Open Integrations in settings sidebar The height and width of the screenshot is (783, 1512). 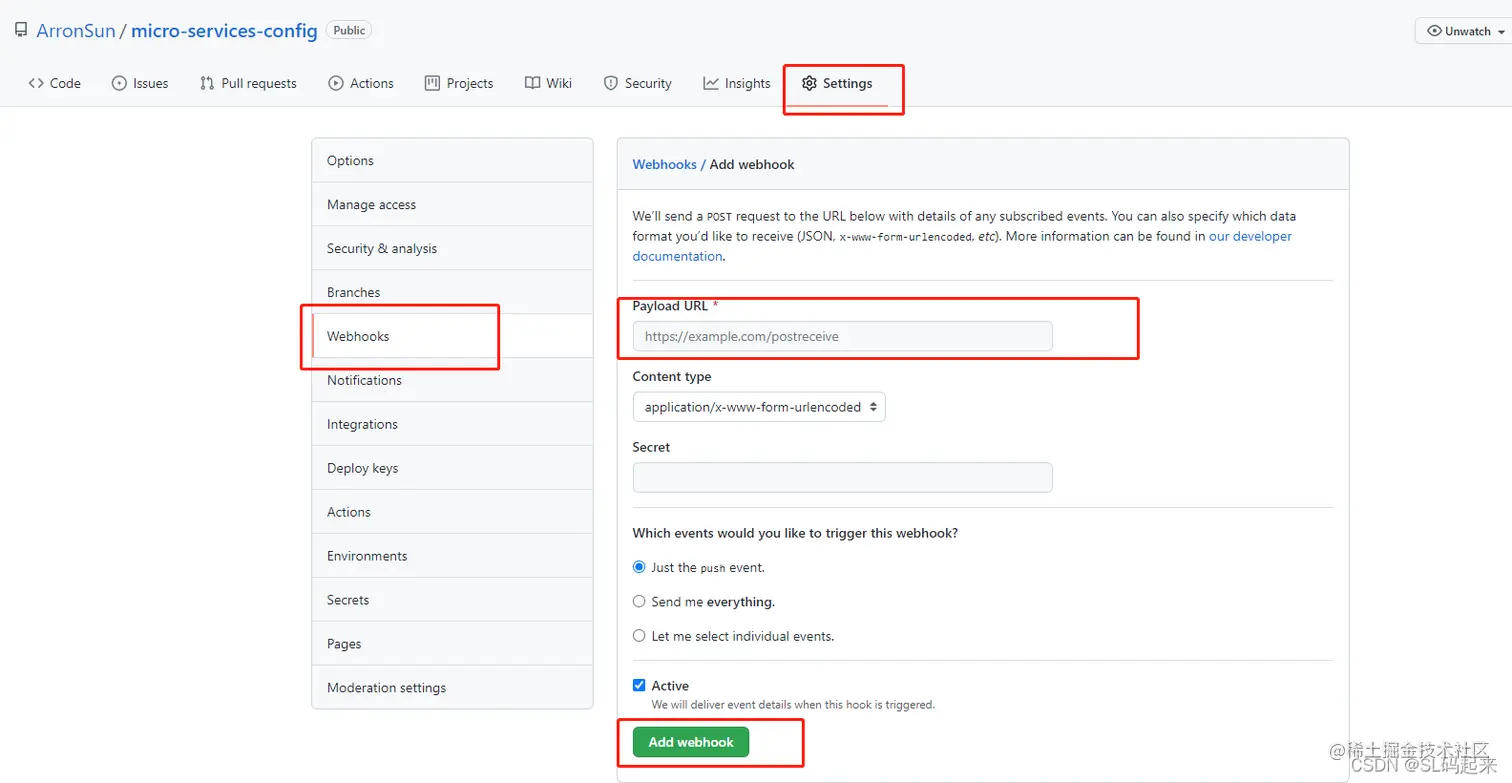pos(452,424)
